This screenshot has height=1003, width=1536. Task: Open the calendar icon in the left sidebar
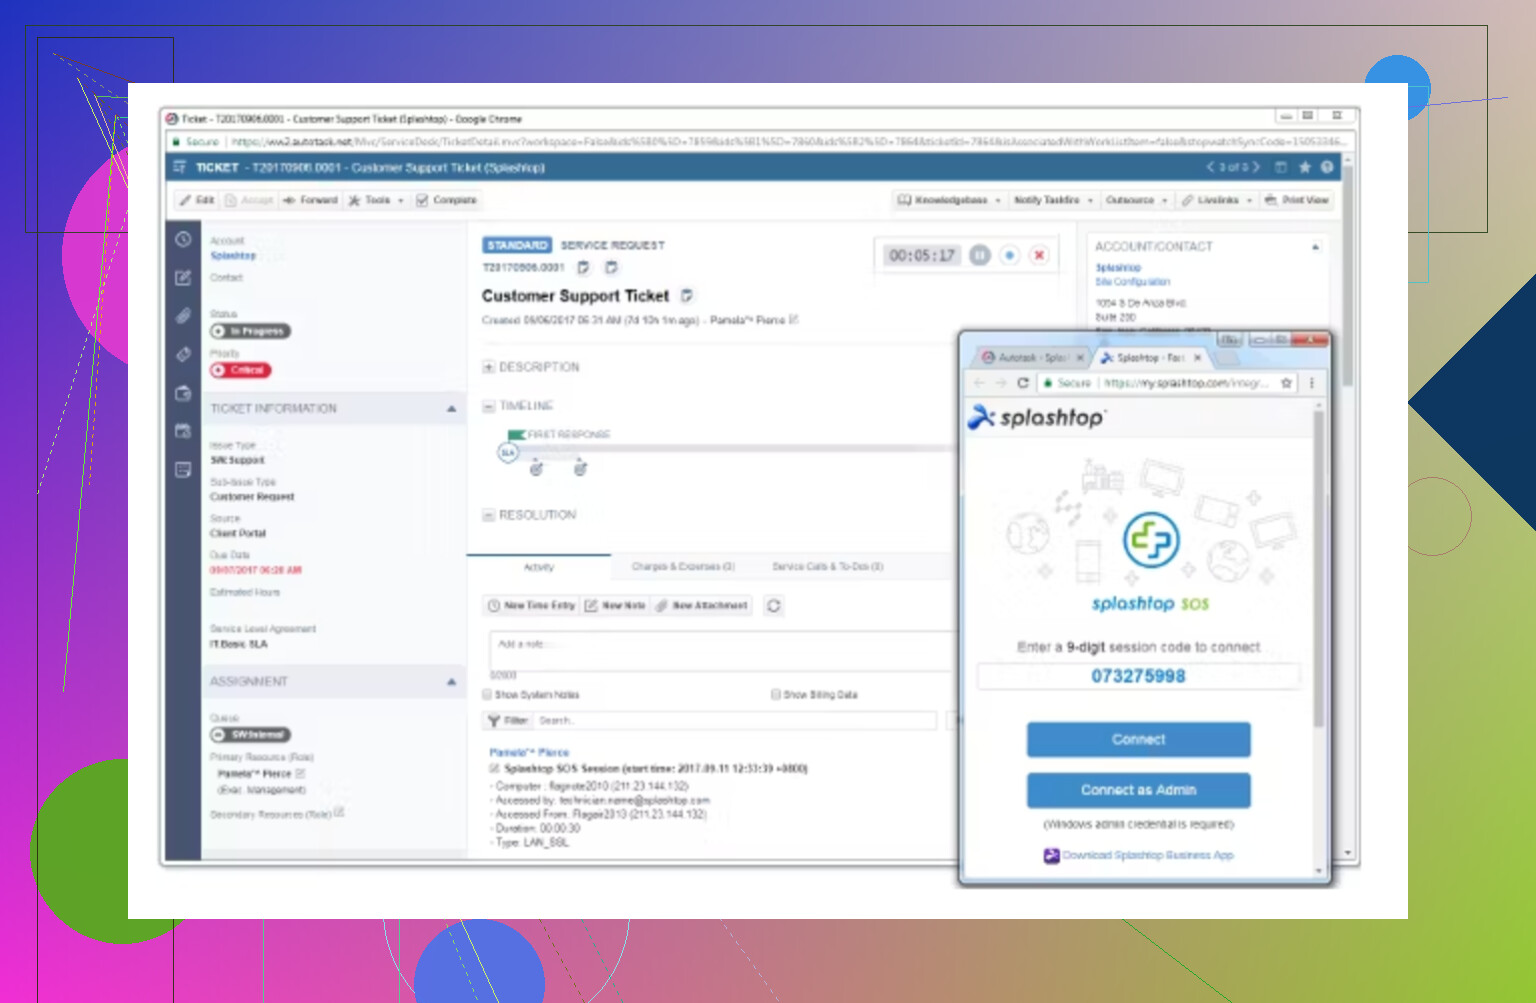click(183, 431)
